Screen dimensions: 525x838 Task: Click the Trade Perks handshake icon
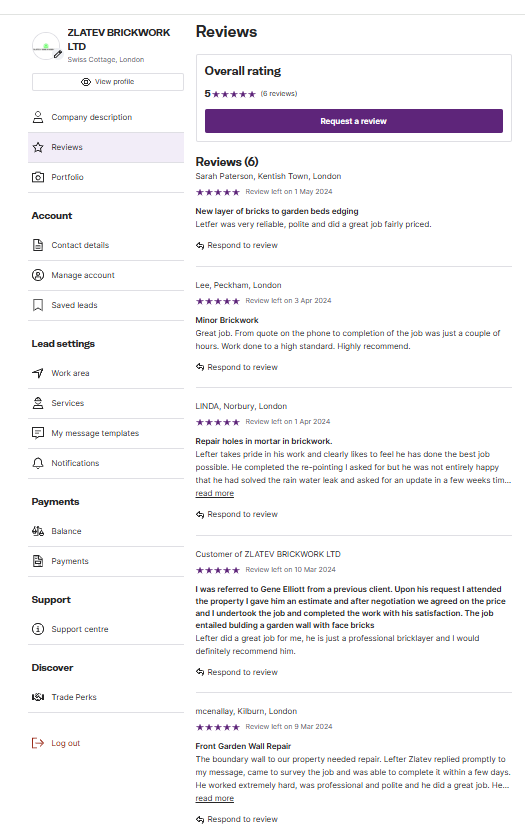click(x=38, y=697)
